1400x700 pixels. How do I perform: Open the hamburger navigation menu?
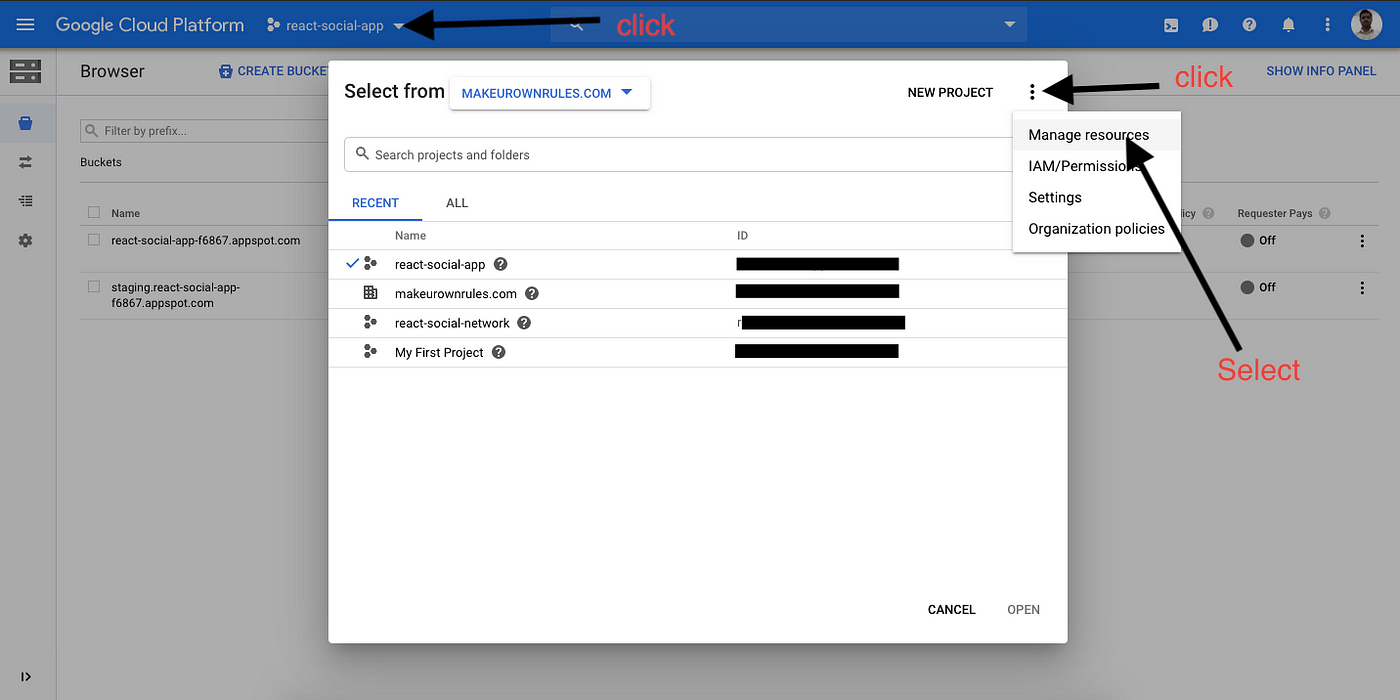pyautogui.click(x=25, y=25)
